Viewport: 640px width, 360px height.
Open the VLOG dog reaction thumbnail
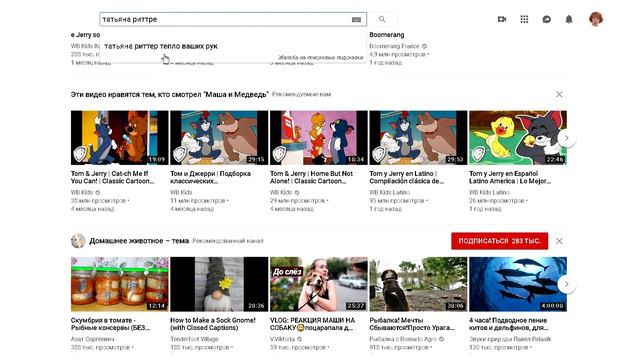(319, 284)
